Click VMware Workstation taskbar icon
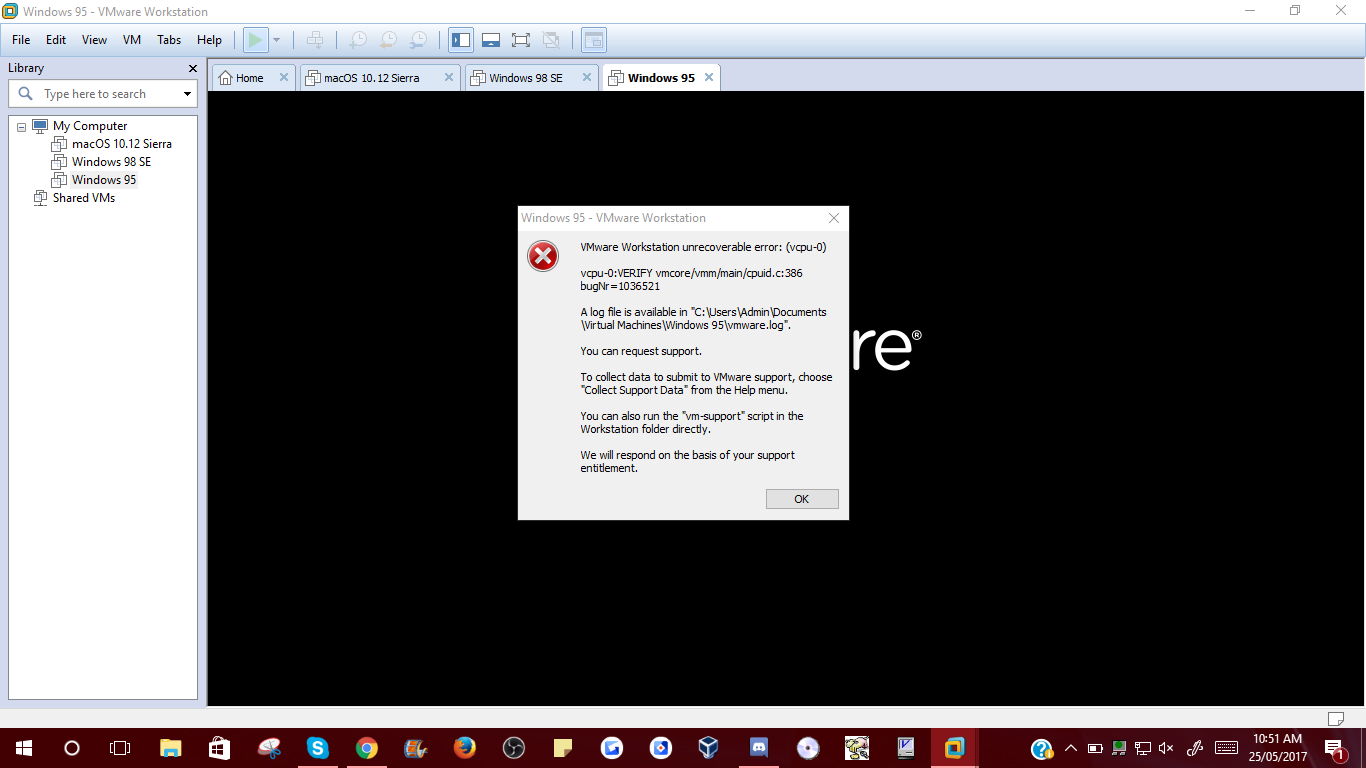The height and width of the screenshot is (768, 1366). (954, 748)
